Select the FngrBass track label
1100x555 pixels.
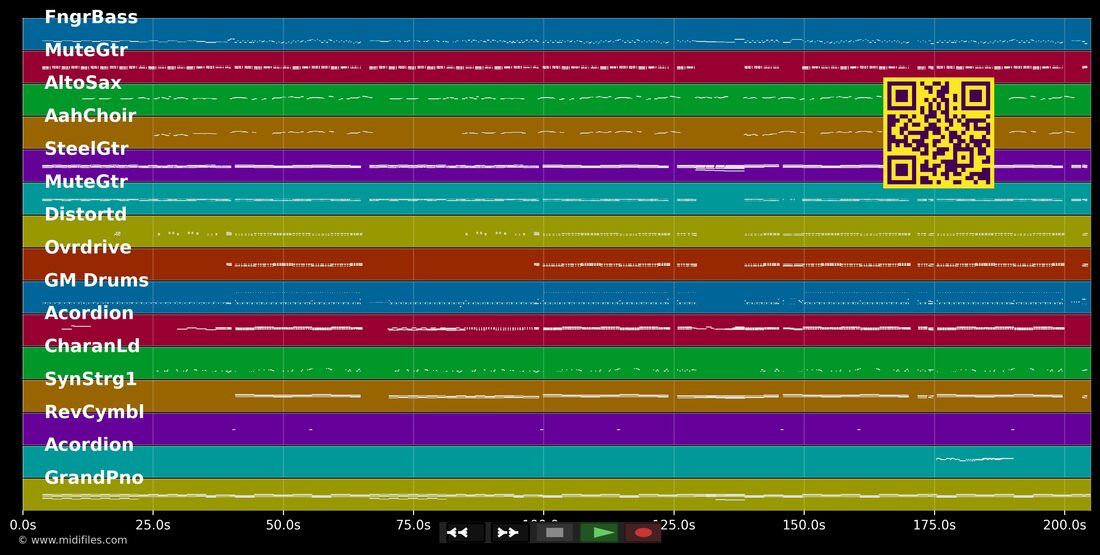(91, 17)
